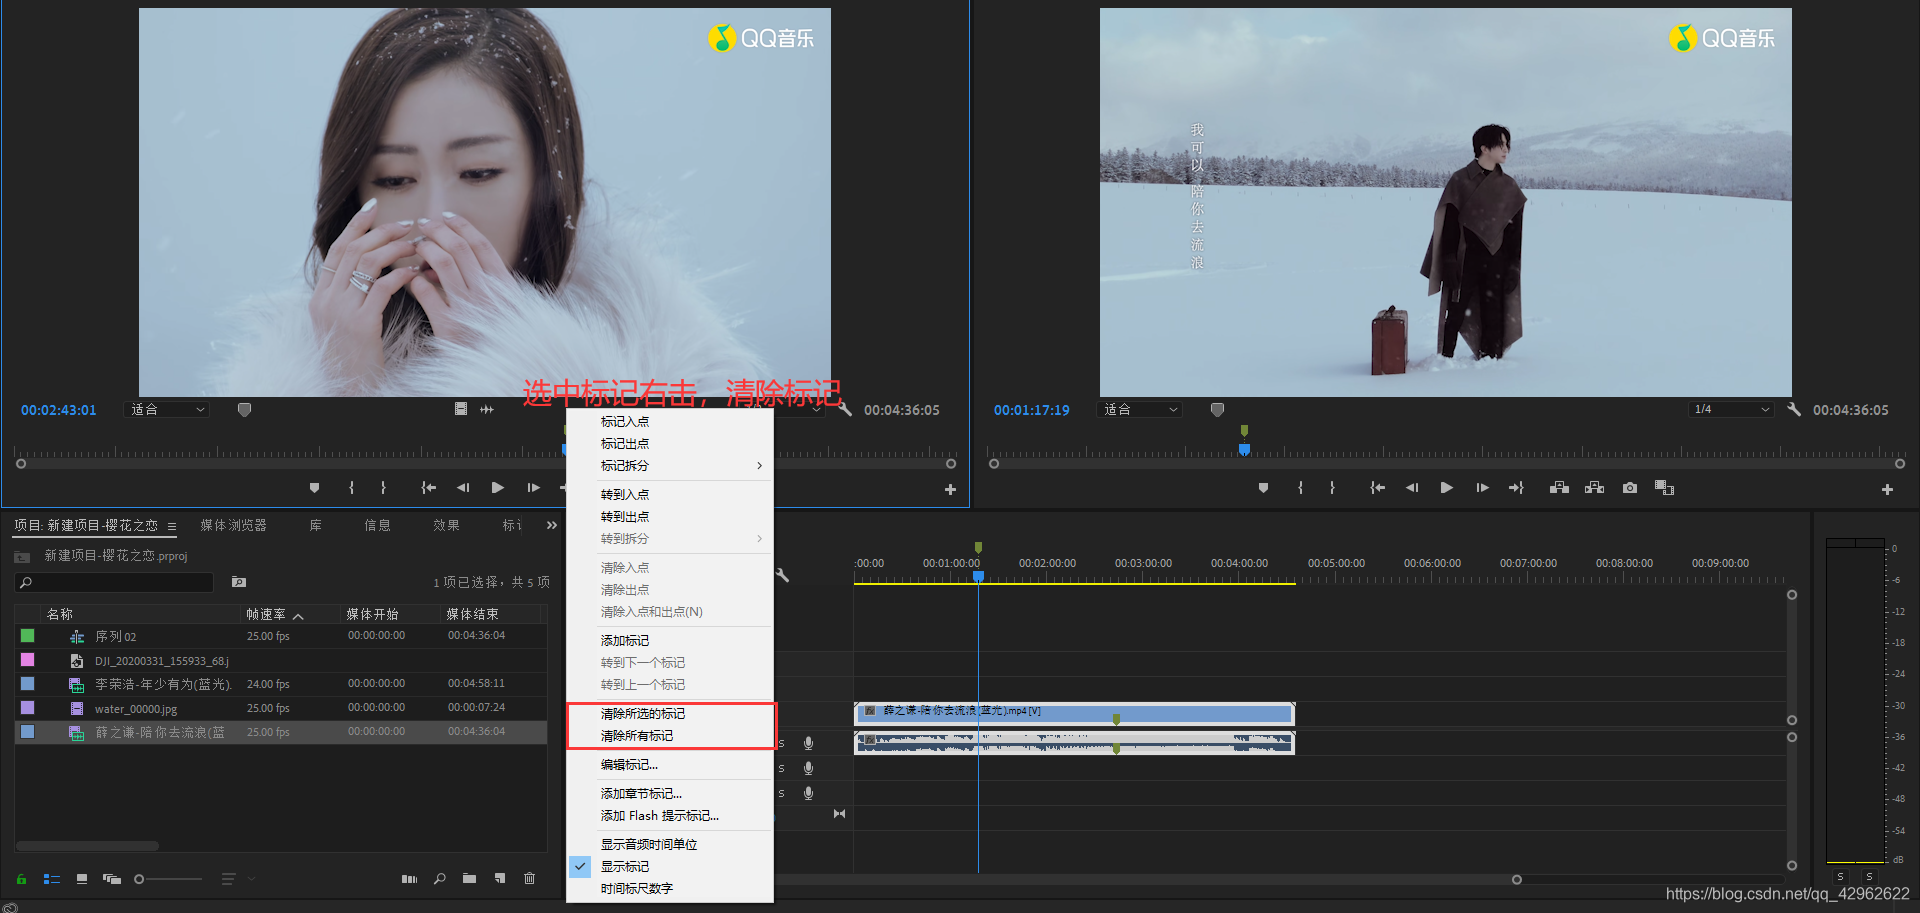1920x913 pixels.
Task: Go to In point in Source monitor
Action: click(428, 488)
